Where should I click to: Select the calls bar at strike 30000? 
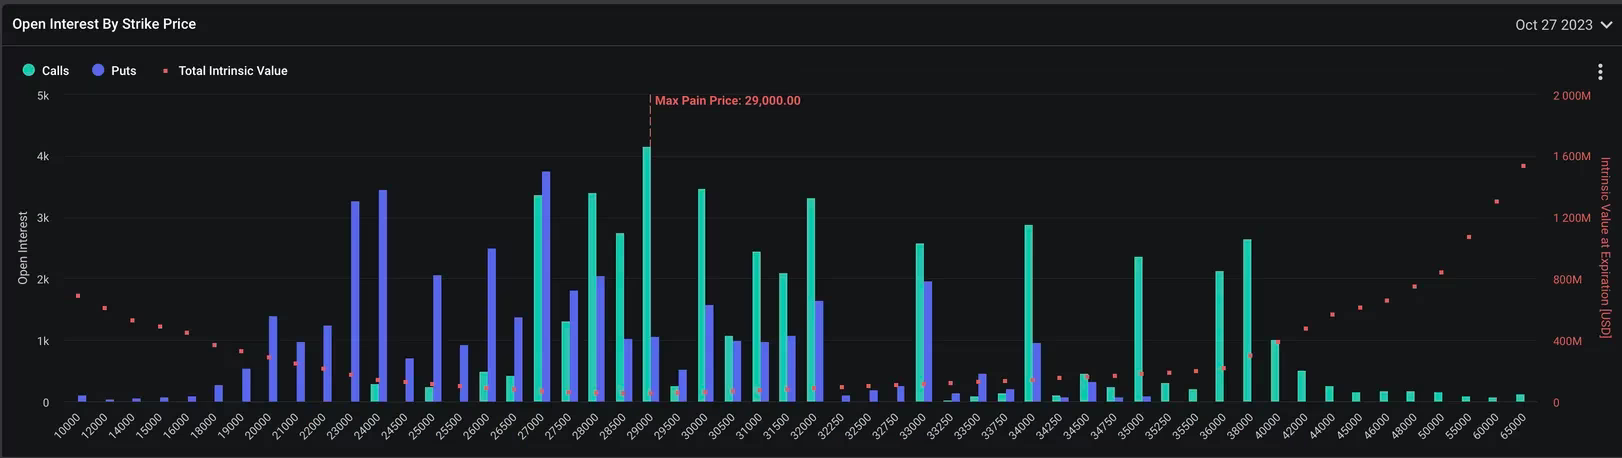(x=701, y=296)
